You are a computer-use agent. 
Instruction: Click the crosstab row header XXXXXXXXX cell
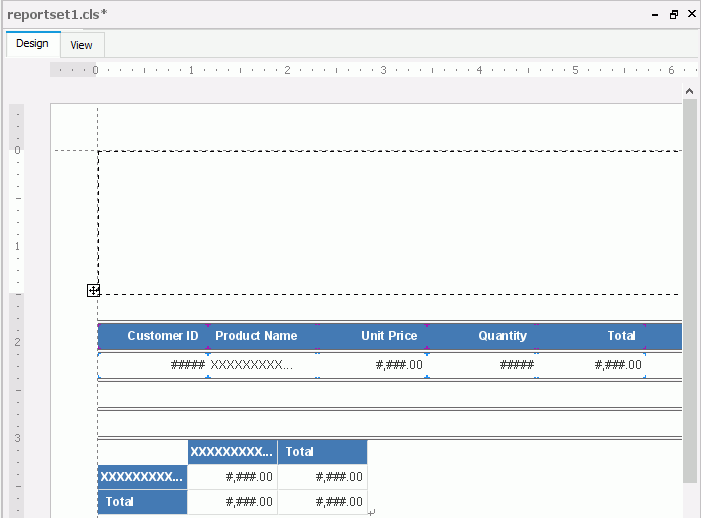pyautogui.click(x=142, y=477)
